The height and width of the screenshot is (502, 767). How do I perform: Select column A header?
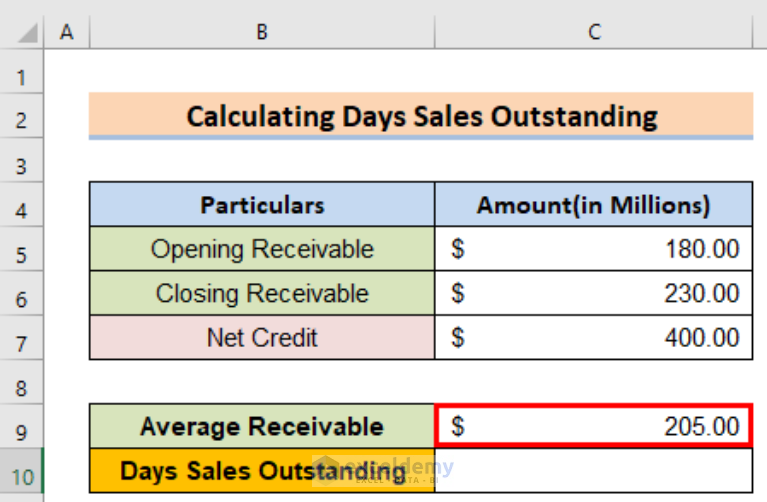click(67, 32)
